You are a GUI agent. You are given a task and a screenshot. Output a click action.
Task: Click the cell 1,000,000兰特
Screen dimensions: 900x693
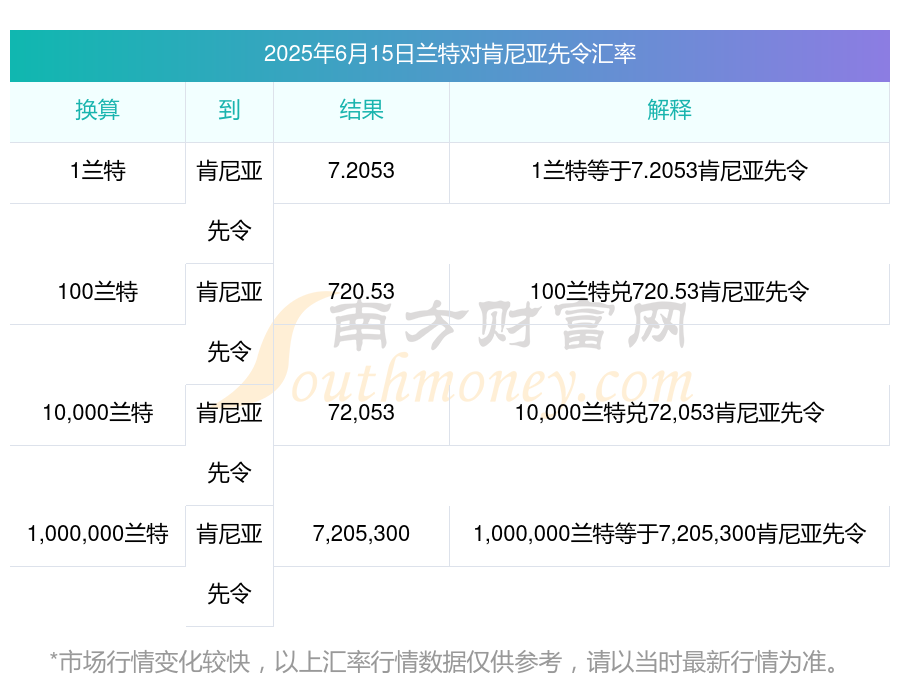click(x=98, y=534)
